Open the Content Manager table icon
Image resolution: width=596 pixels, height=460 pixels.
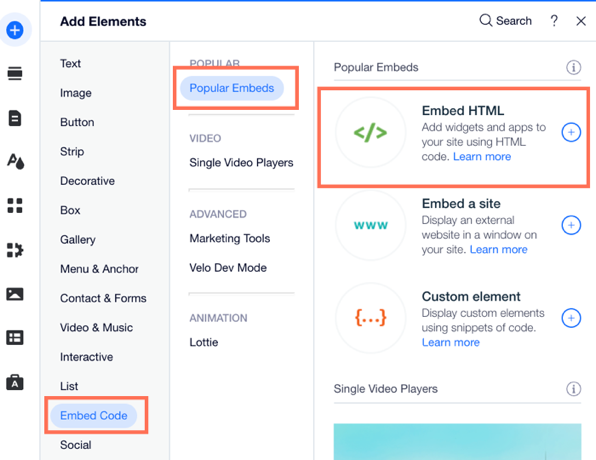pyautogui.click(x=15, y=338)
